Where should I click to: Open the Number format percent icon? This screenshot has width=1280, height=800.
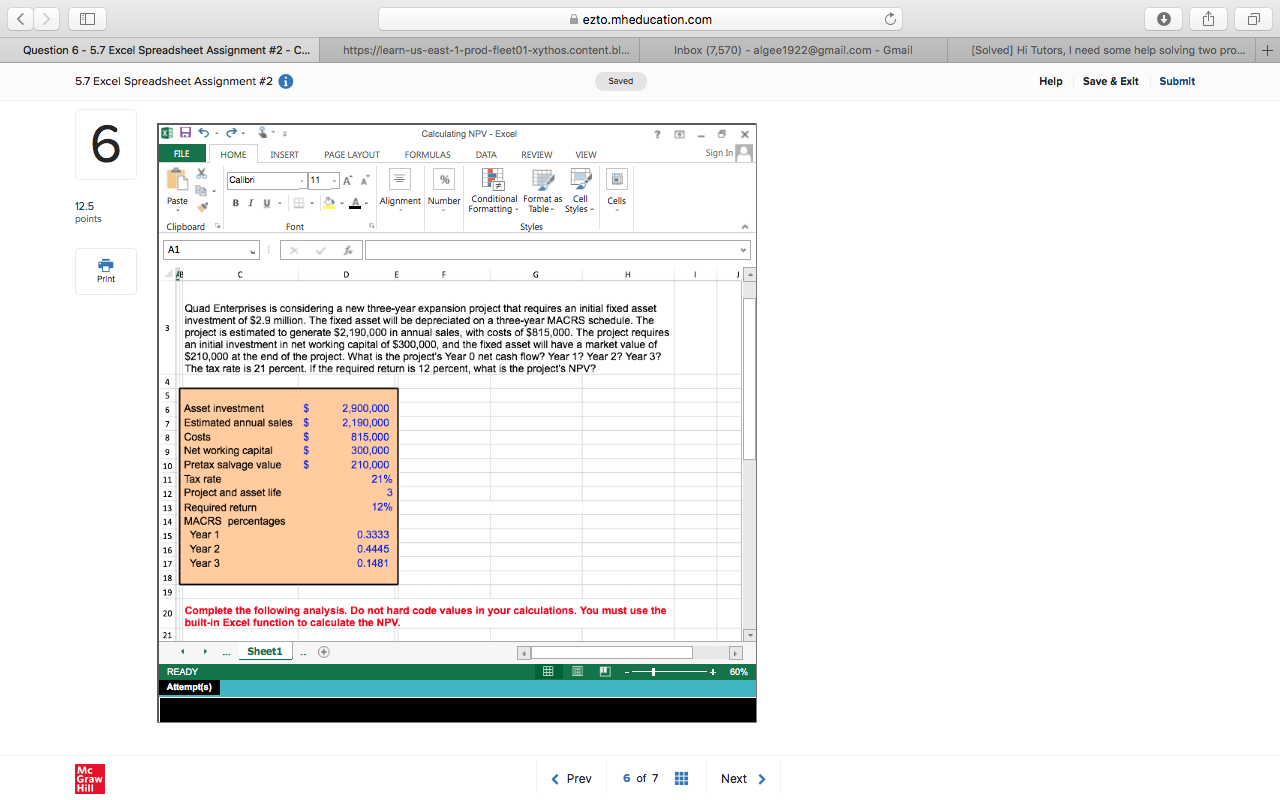(x=444, y=179)
